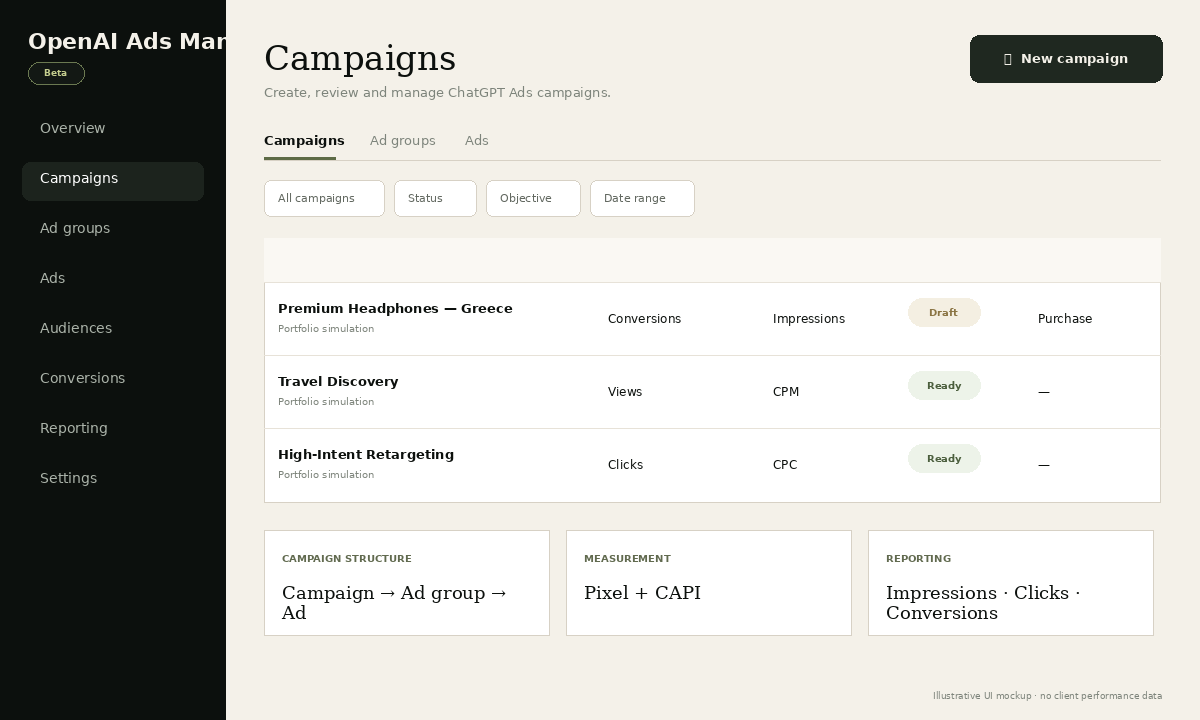Open the Objective filter dropdown
1200x720 pixels.
click(533, 198)
